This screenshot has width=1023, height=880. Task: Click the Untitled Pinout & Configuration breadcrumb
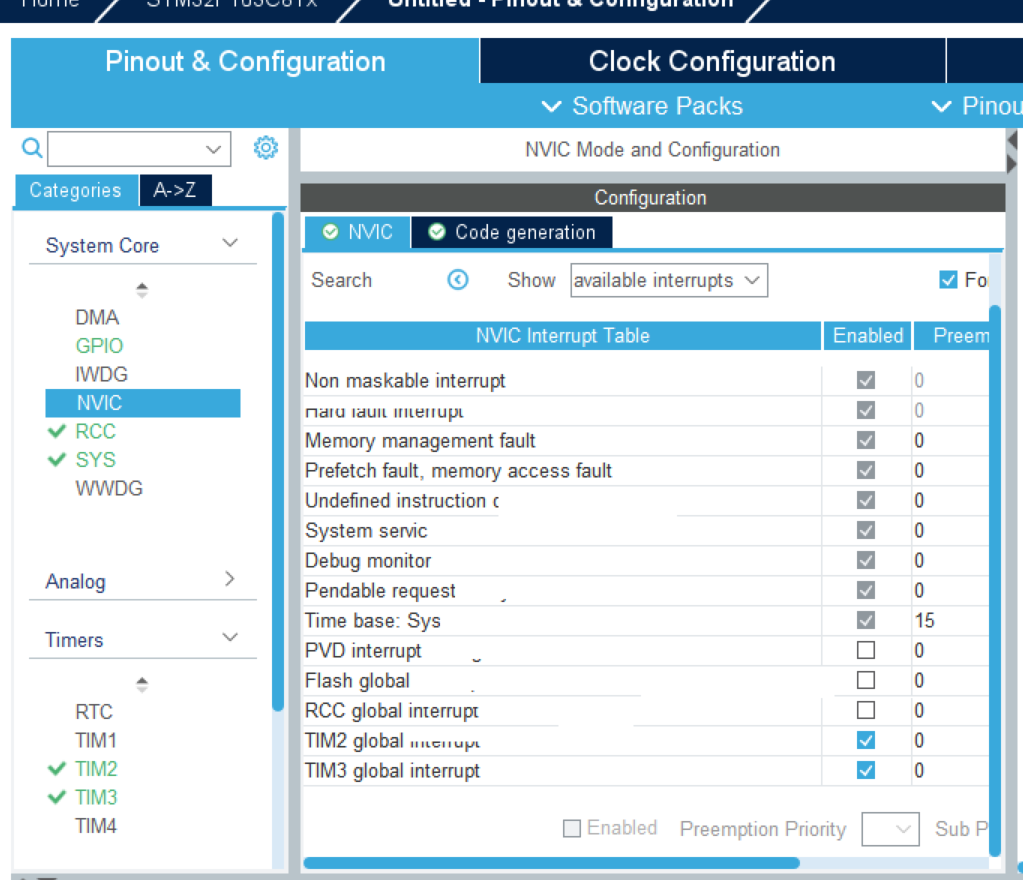click(560, 4)
